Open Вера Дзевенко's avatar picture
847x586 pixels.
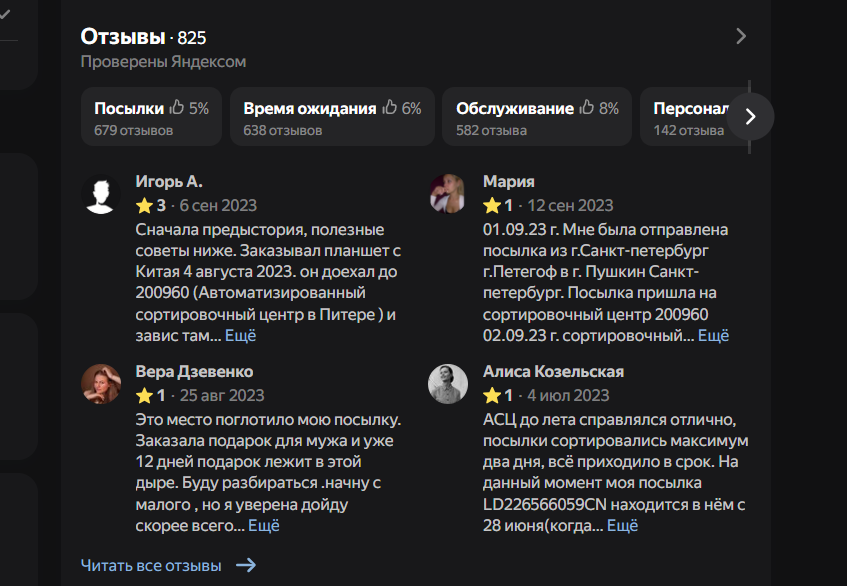point(100,380)
